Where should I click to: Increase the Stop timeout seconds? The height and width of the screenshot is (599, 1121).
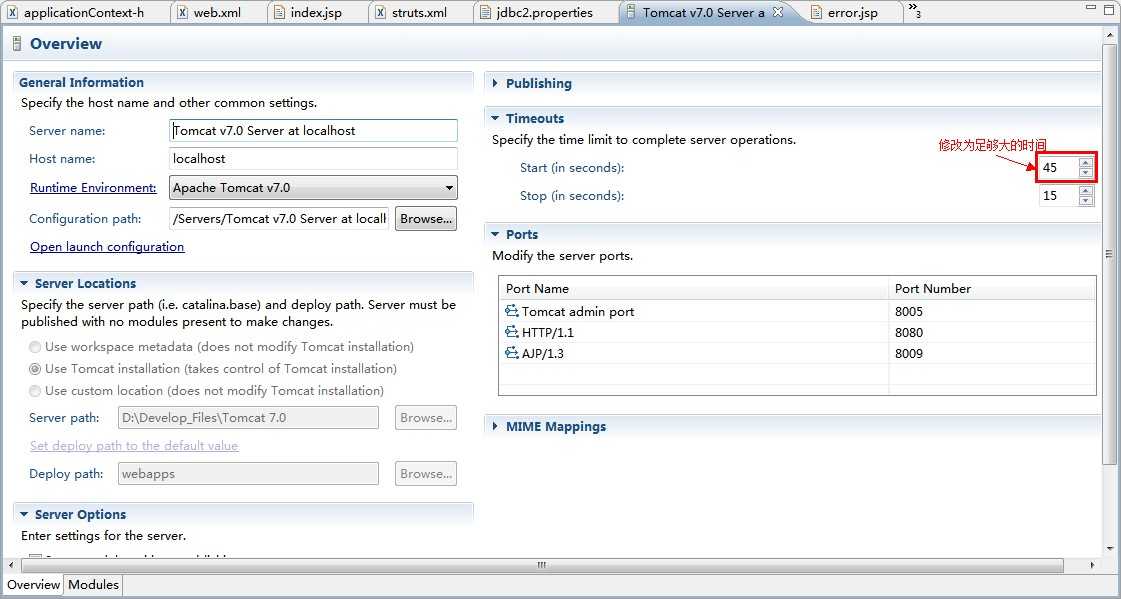click(x=1086, y=191)
